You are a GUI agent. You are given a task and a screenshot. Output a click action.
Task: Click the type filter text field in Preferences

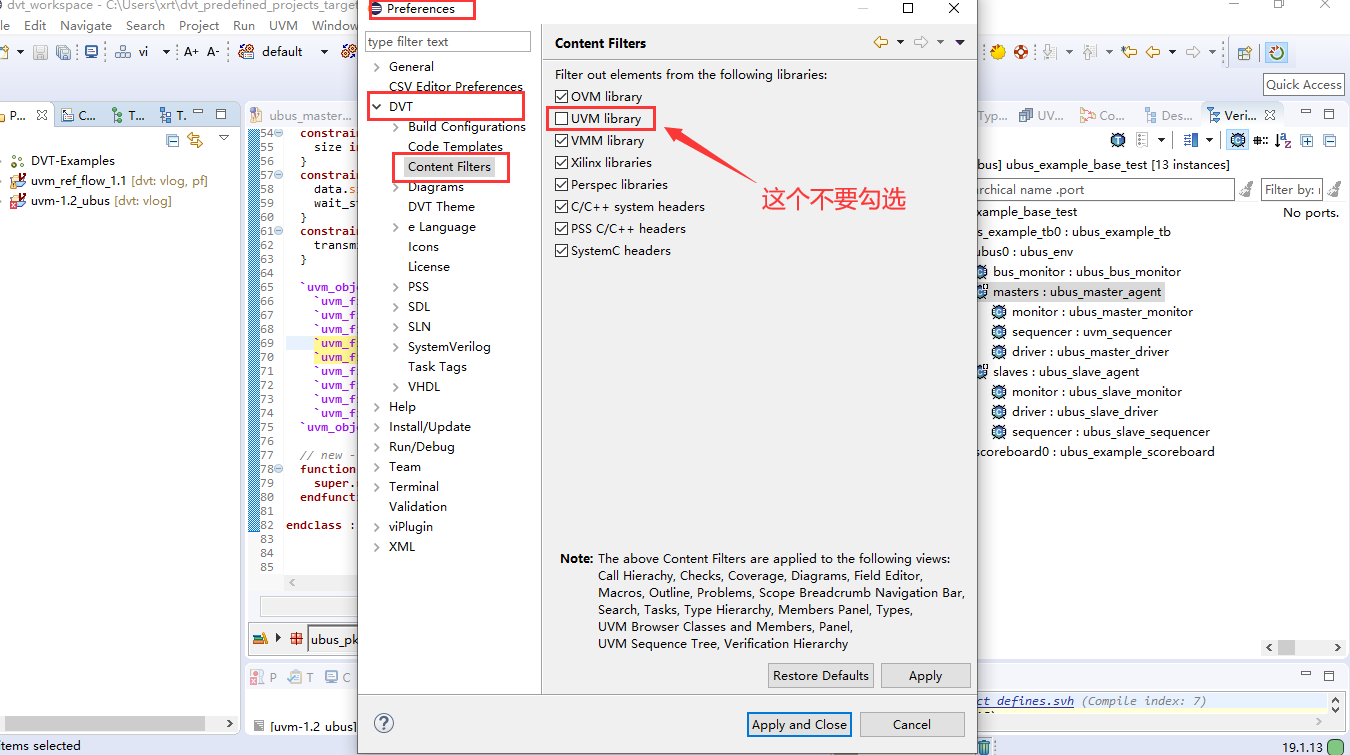tap(447, 41)
